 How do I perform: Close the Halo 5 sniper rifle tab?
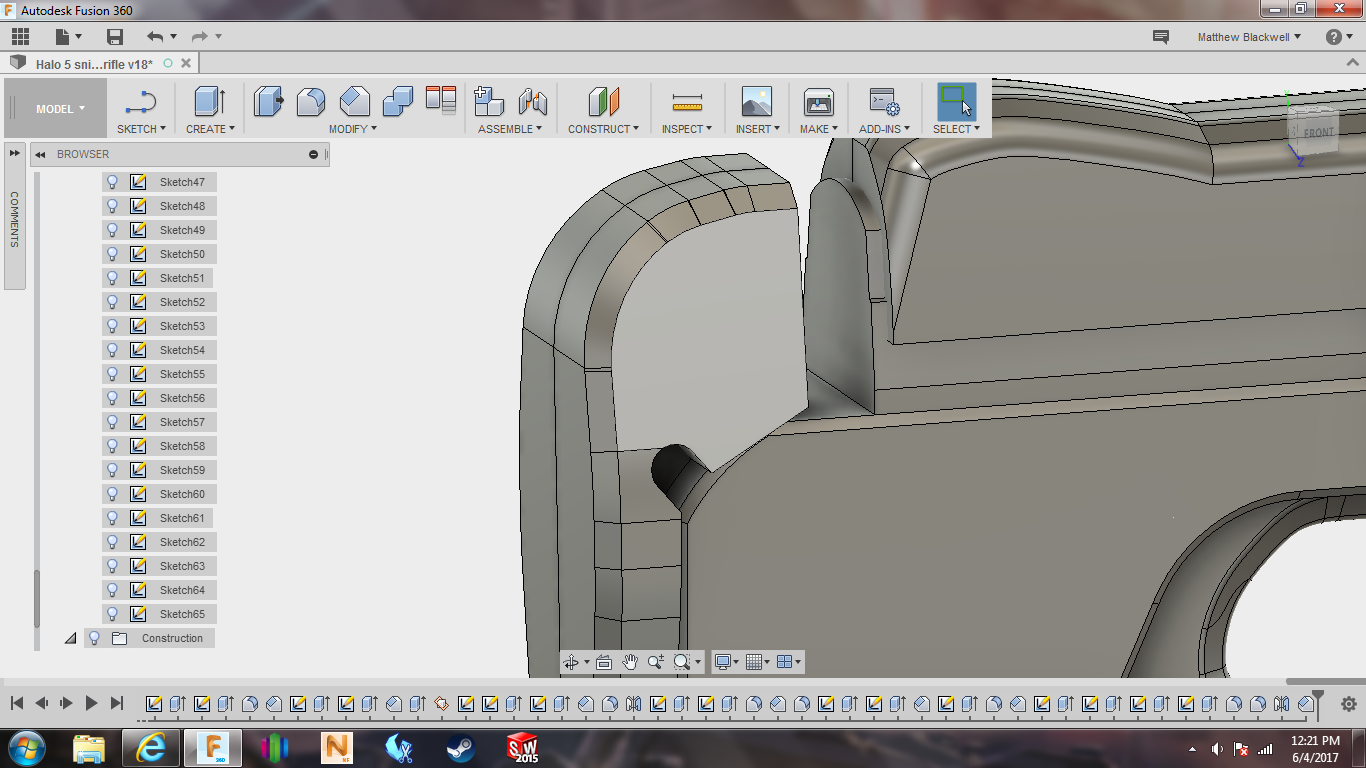coord(186,63)
